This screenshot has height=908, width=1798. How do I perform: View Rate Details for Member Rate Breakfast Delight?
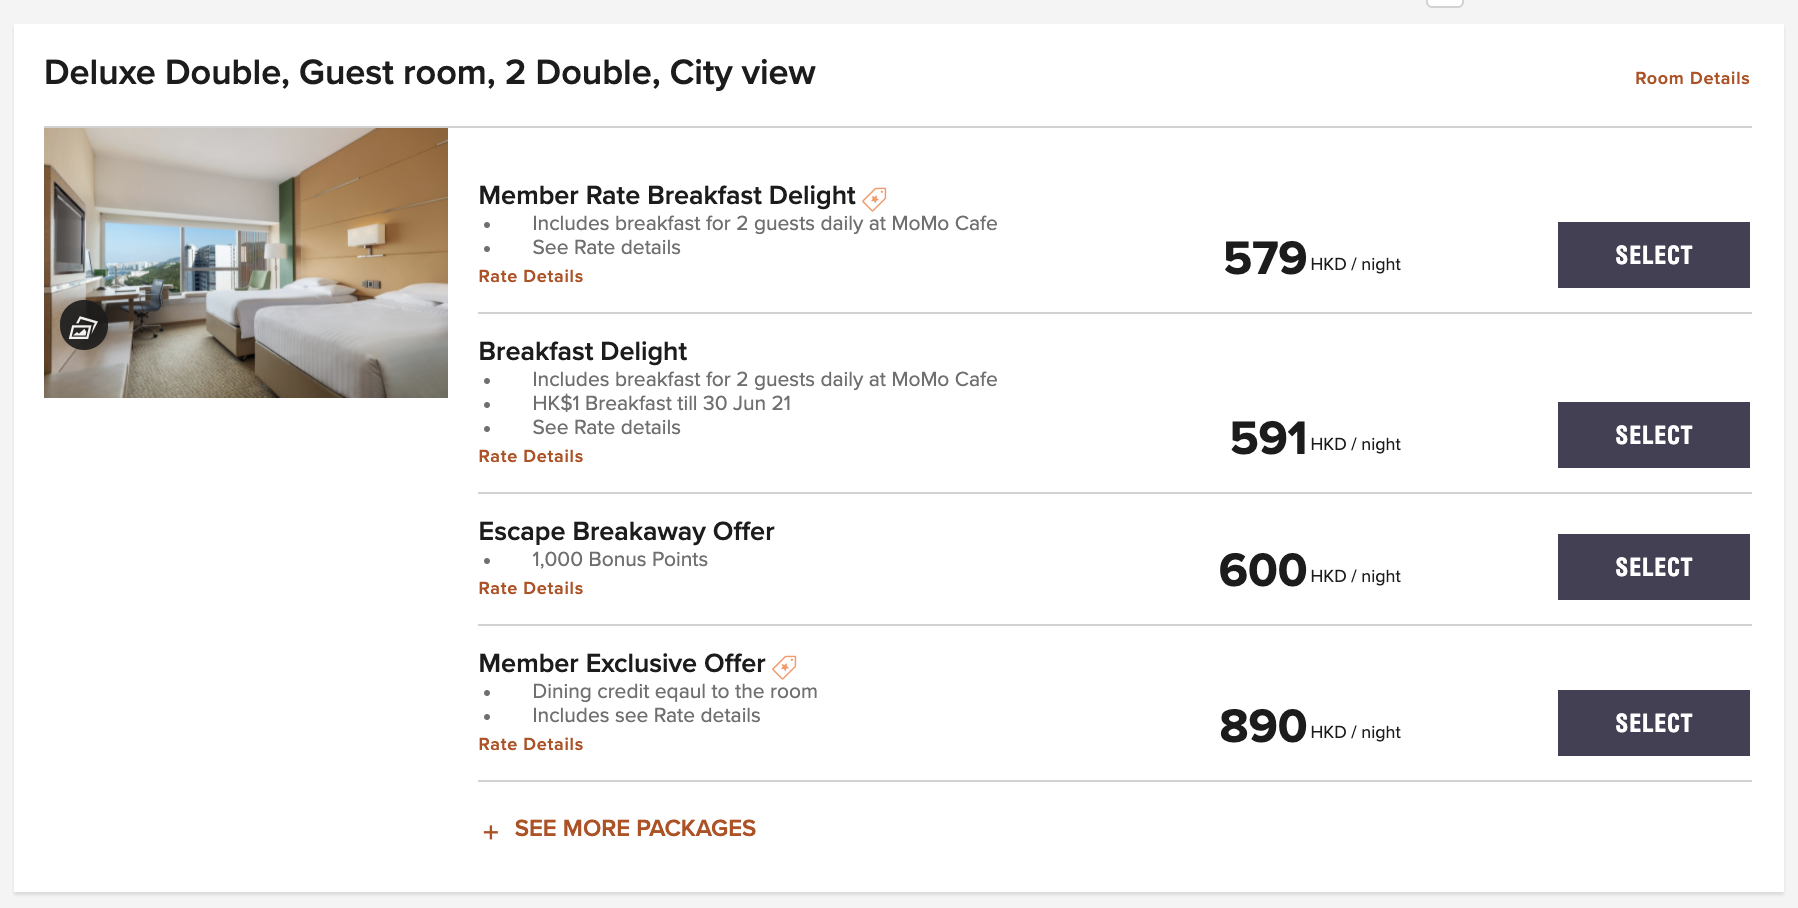tap(531, 276)
